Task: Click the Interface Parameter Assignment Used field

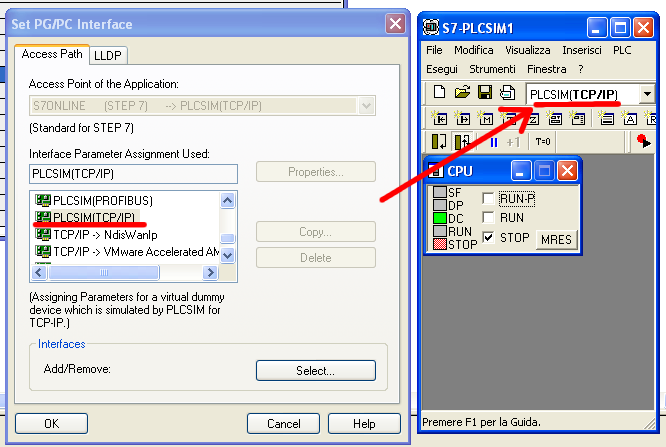Action: (133, 174)
